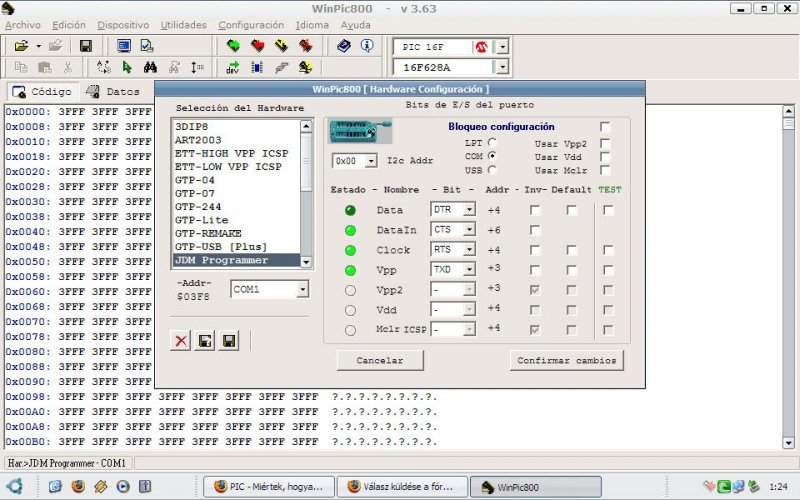Open the info icon in the toolbar
Viewport: 800px width, 500px height.
(367, 46)
